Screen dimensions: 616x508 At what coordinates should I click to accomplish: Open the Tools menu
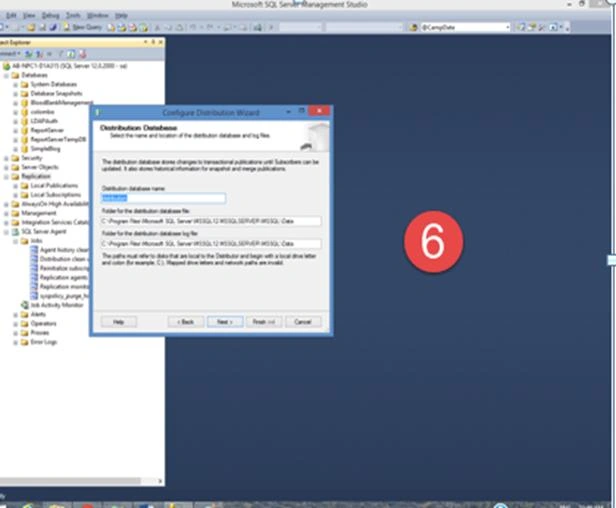coord(73,15)
